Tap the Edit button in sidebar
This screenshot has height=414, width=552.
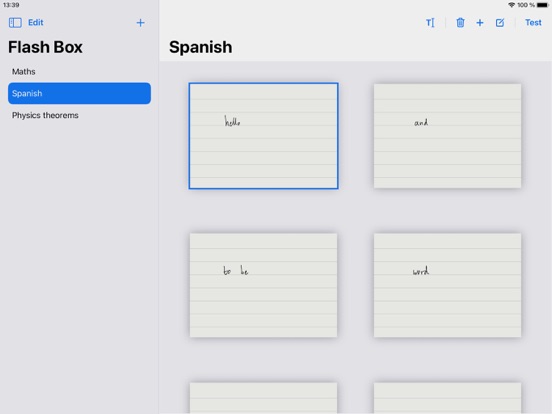(x=36, y=23)
